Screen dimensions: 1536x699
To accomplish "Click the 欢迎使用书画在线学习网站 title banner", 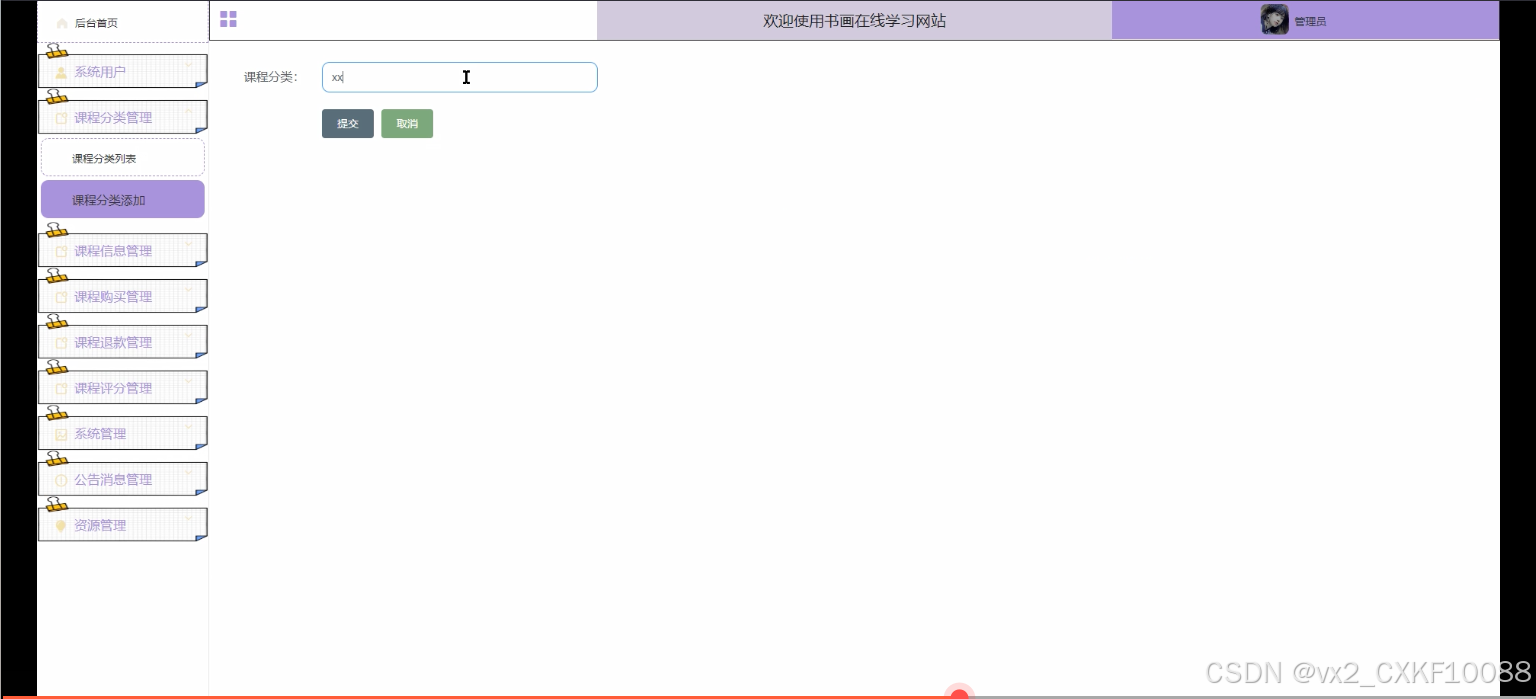I will (854, 21).
